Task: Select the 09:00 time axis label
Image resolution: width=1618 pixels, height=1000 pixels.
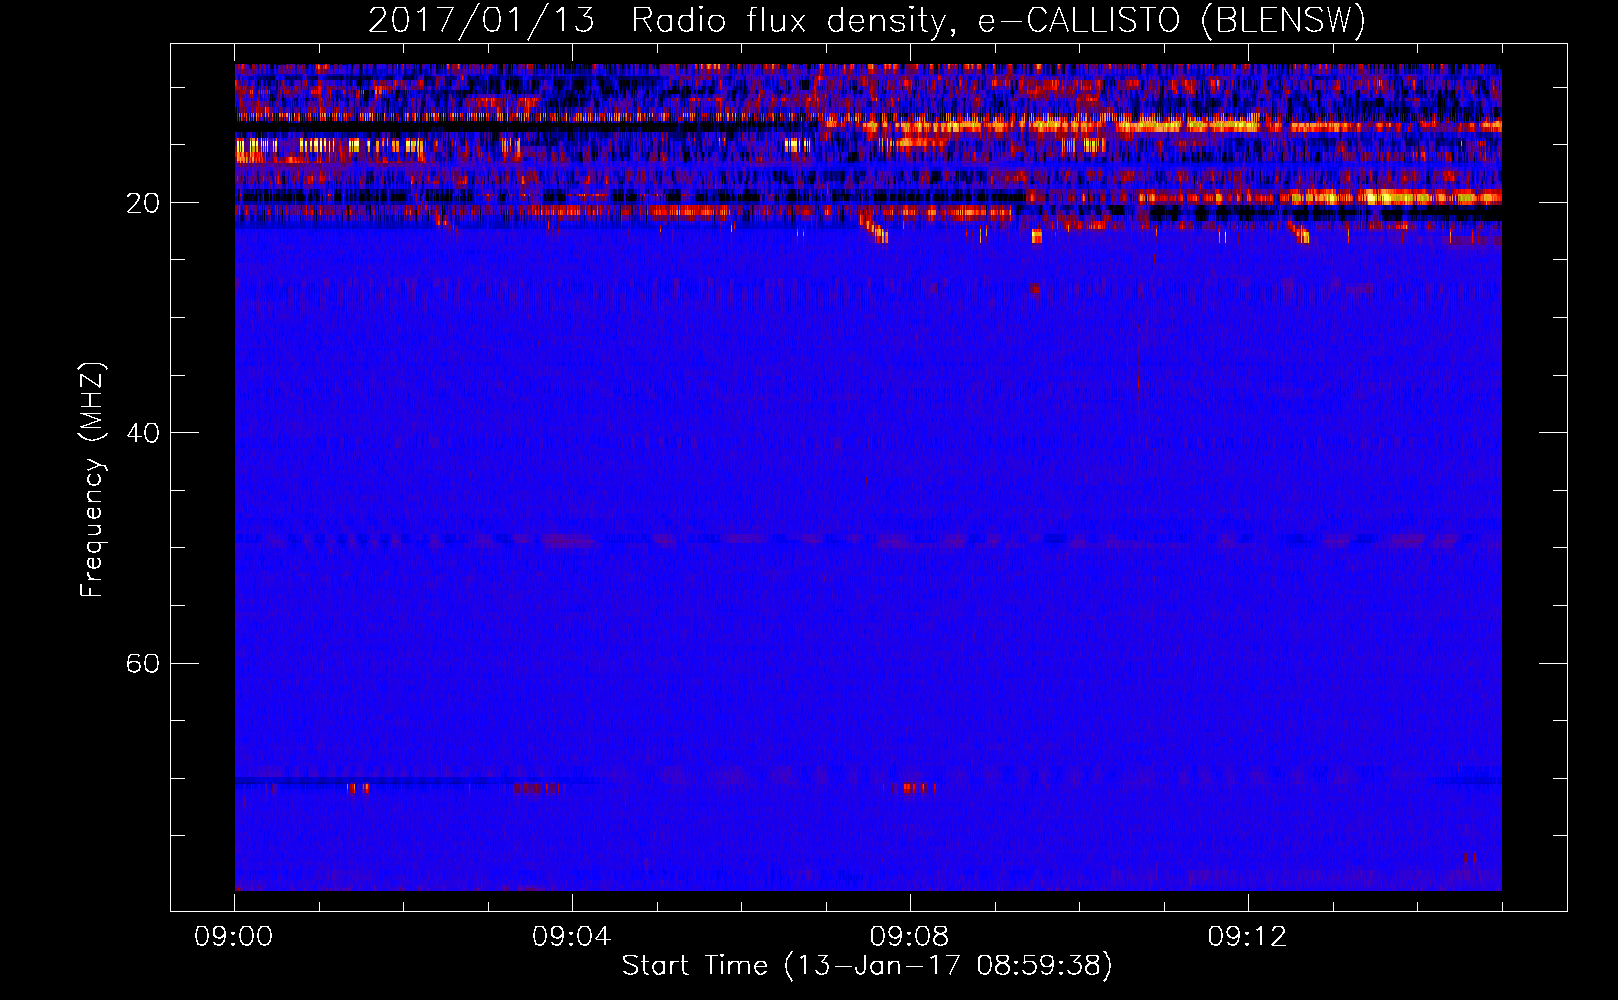Action: point(234,937)
